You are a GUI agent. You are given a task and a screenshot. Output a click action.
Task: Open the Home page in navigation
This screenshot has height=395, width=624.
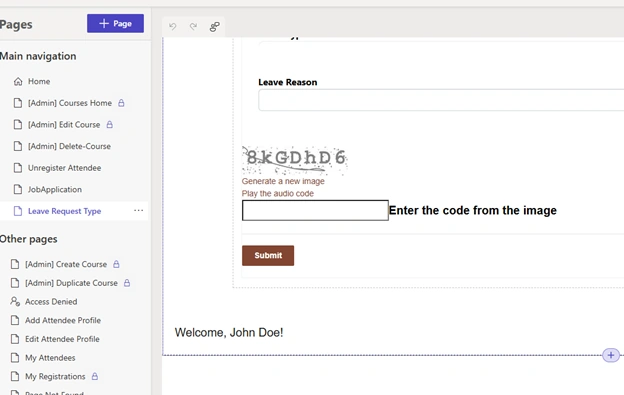pos(39,82)
